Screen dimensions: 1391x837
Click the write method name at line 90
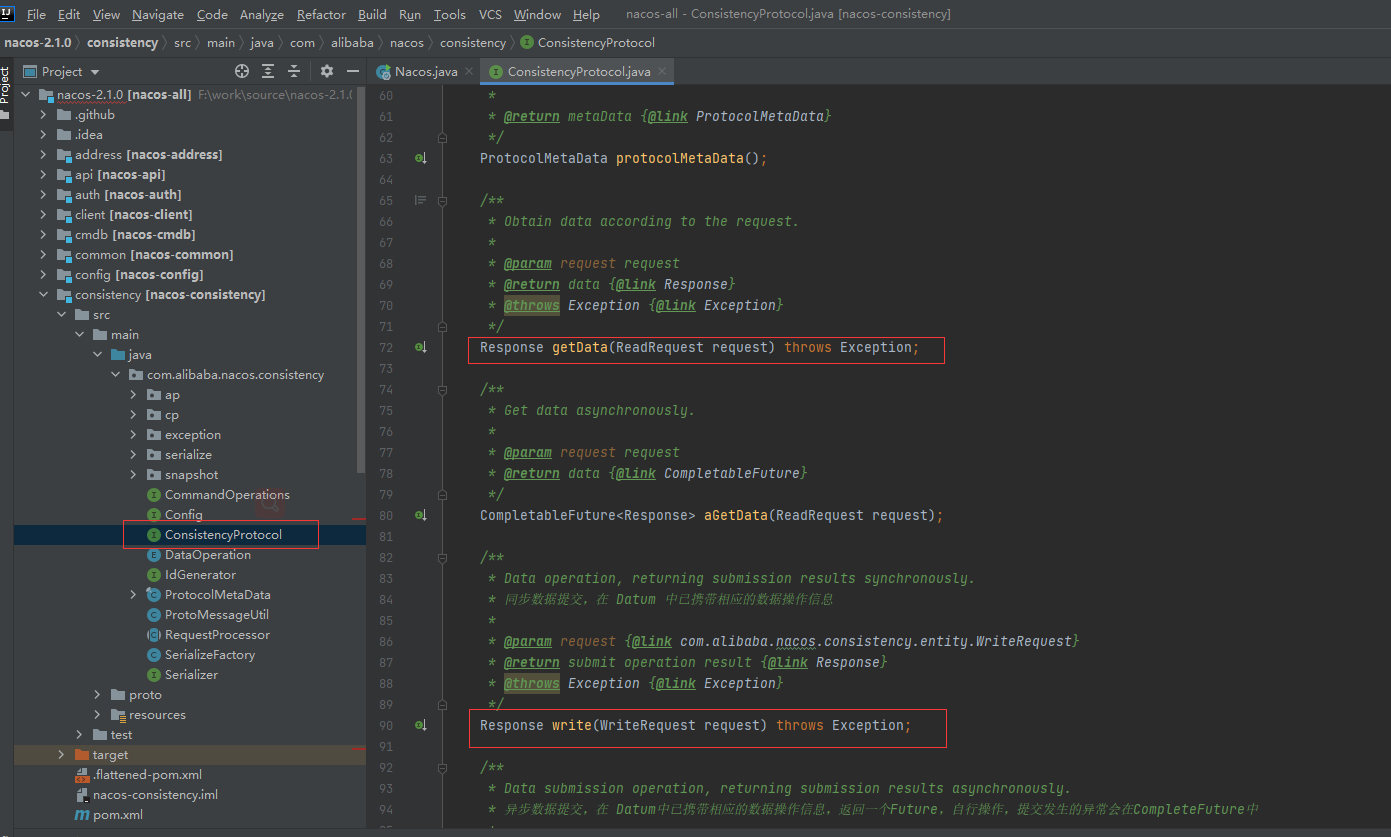point(572,725)
